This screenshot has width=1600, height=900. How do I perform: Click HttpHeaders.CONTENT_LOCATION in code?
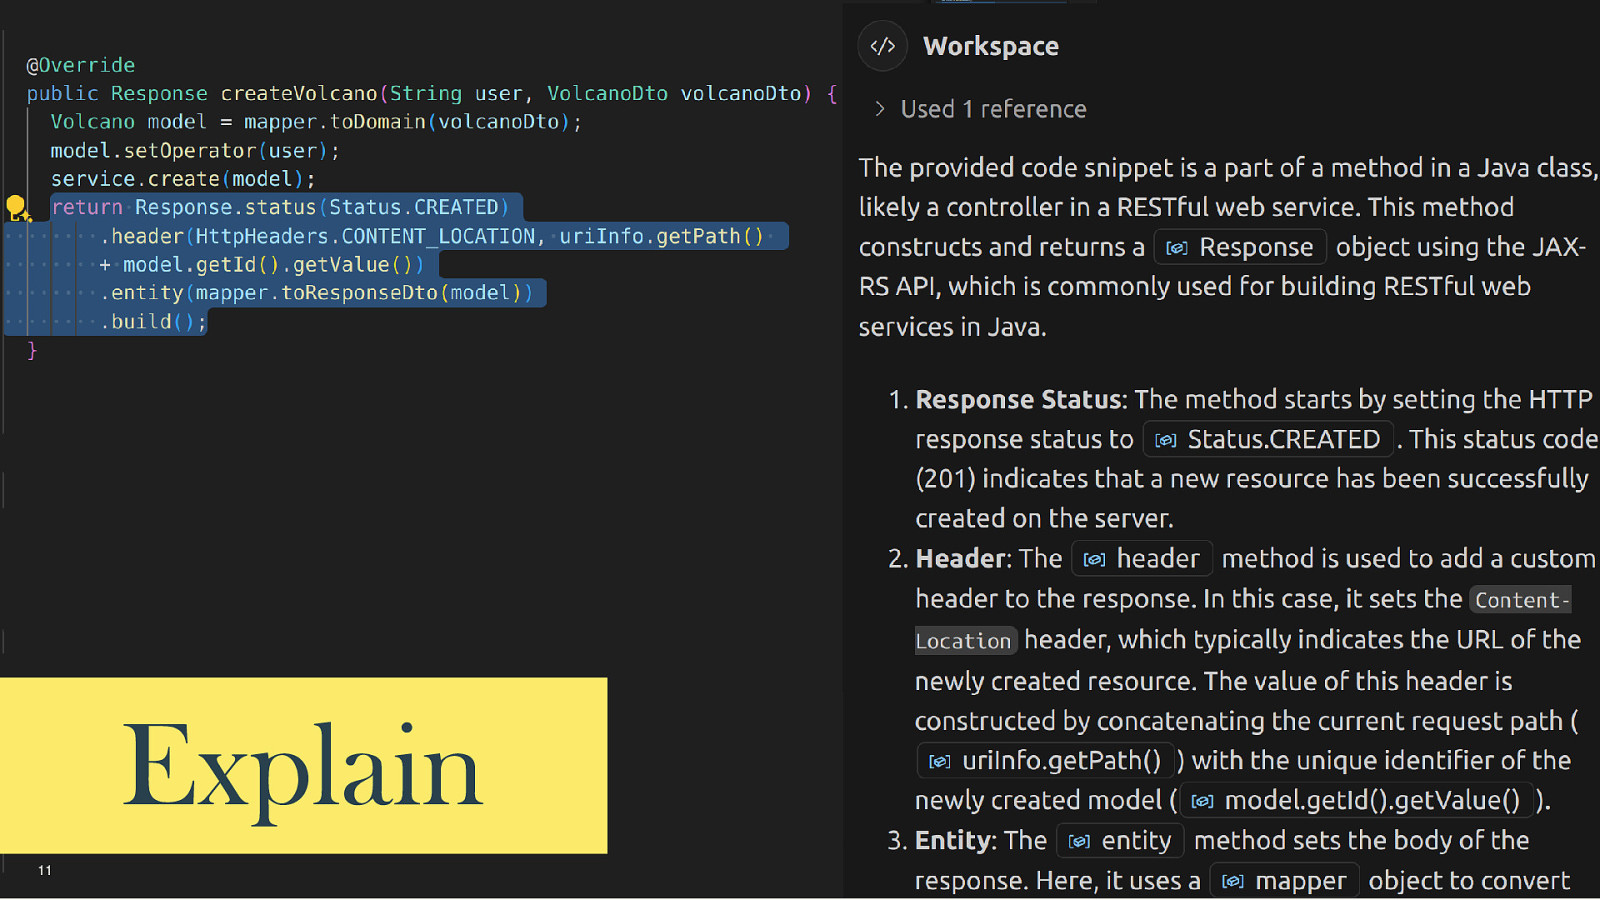365,237
